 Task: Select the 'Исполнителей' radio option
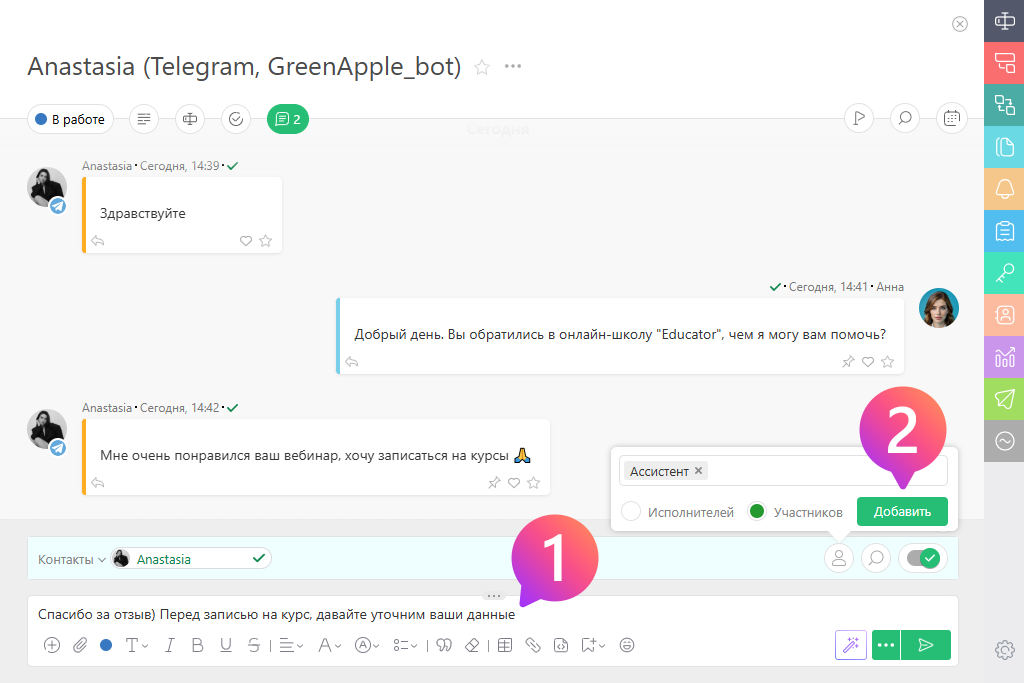(631, 511)
